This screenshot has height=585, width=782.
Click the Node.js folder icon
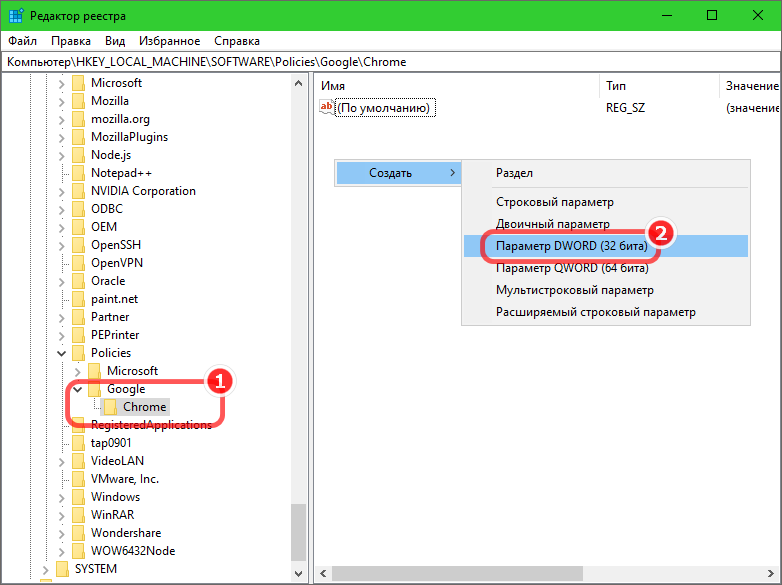click(78, 155)
